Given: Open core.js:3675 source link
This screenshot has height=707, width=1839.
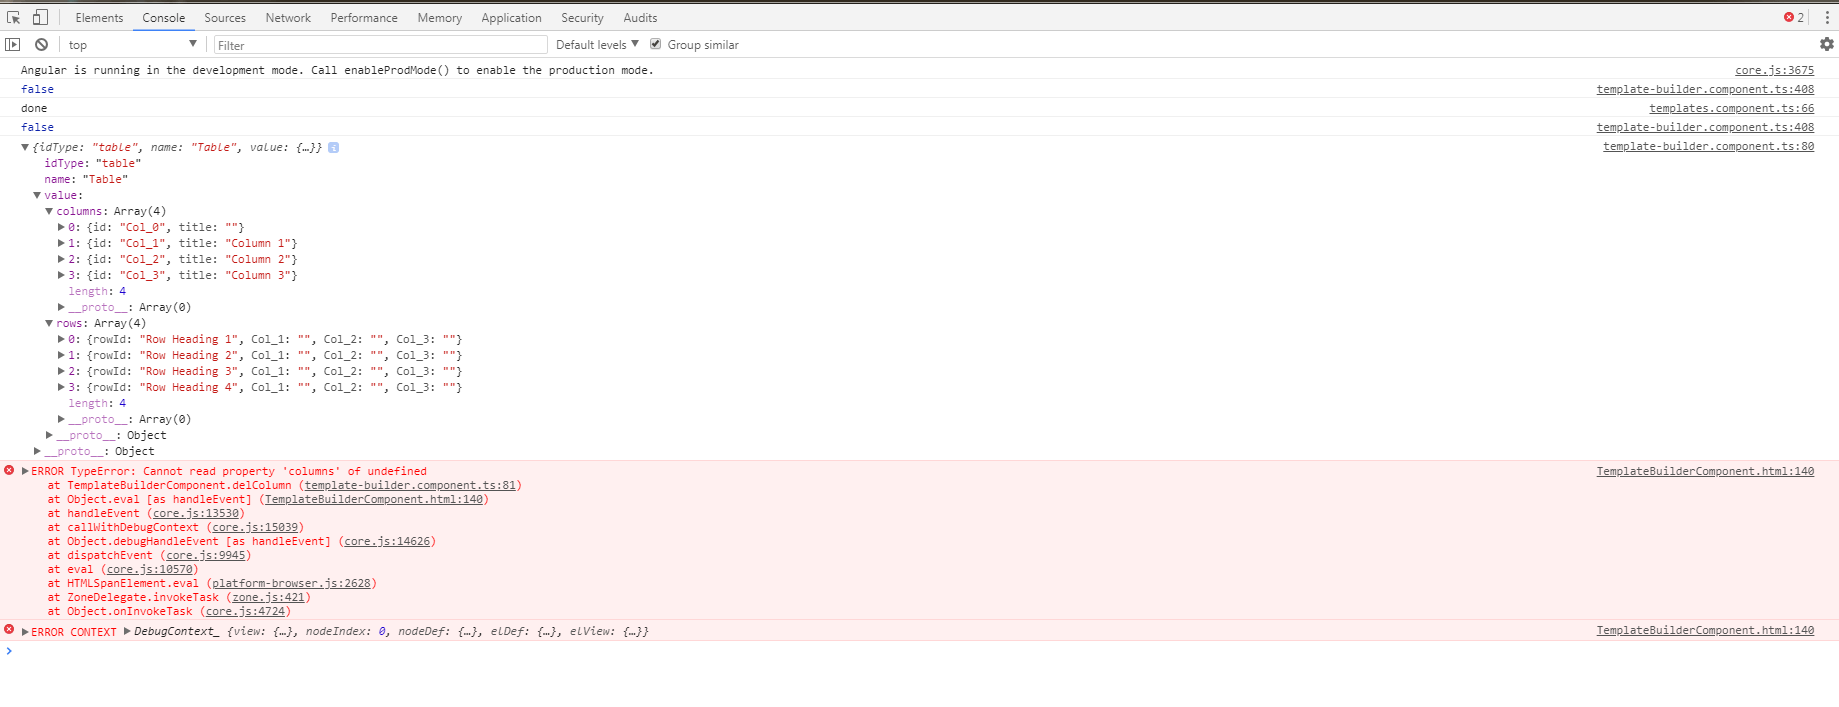Looking at the screenshot, I should [1774, 70].
